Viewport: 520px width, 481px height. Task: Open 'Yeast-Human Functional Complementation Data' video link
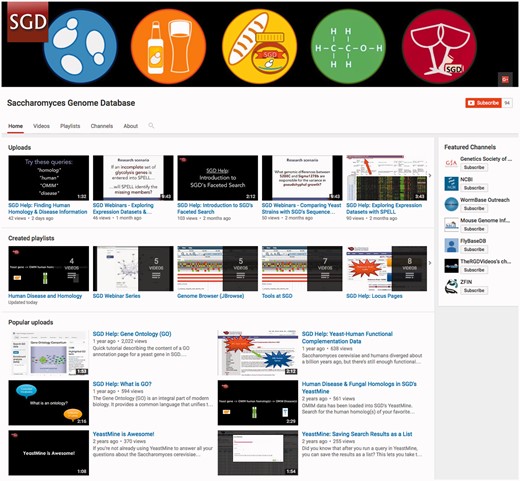click(x=347, y=337)
